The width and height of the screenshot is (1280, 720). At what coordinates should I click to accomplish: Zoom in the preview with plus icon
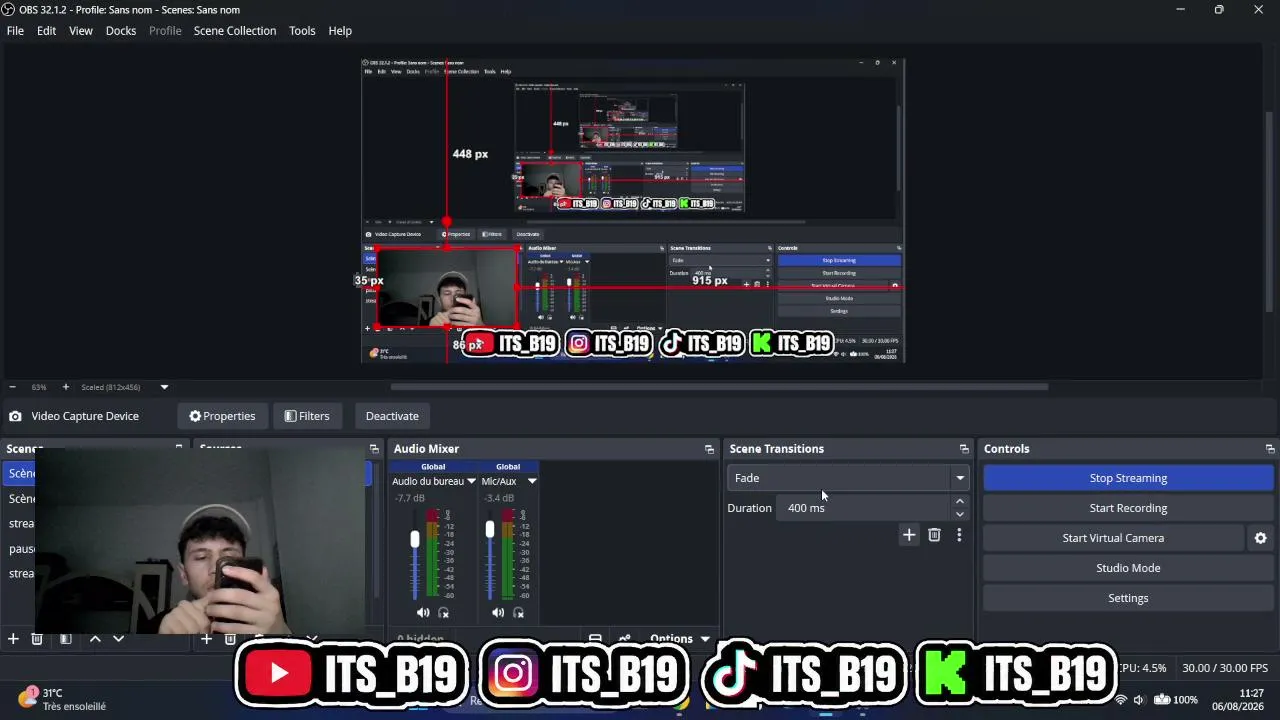pos(66,387)
